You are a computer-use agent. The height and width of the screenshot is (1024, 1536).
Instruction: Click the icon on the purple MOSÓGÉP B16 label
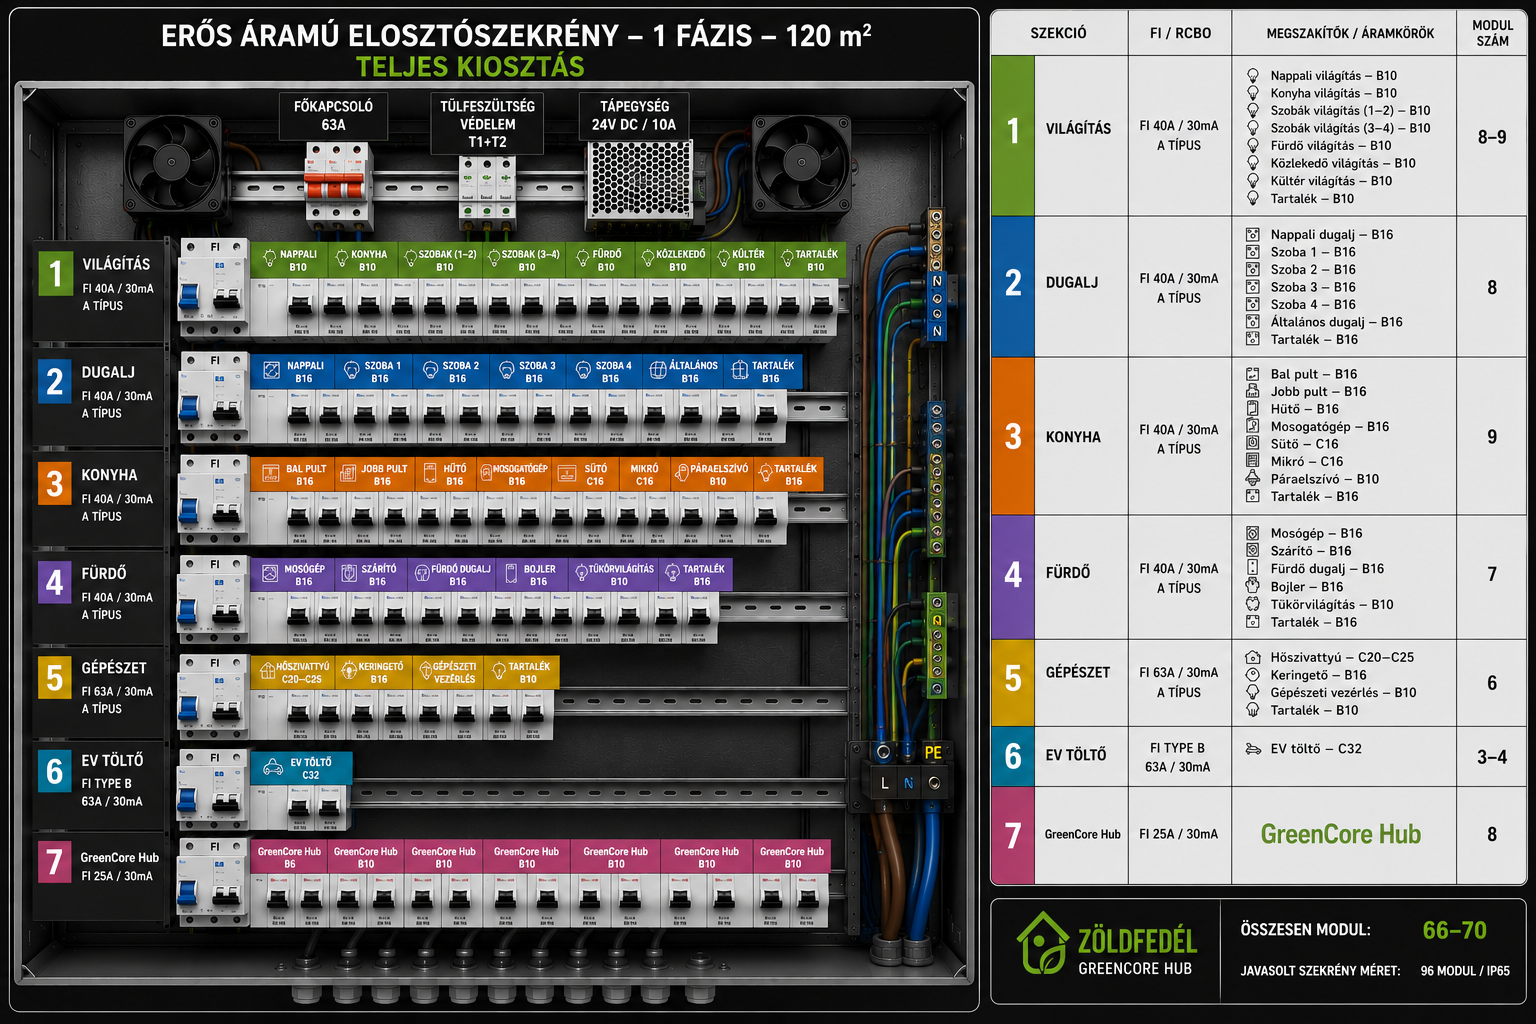269,574
